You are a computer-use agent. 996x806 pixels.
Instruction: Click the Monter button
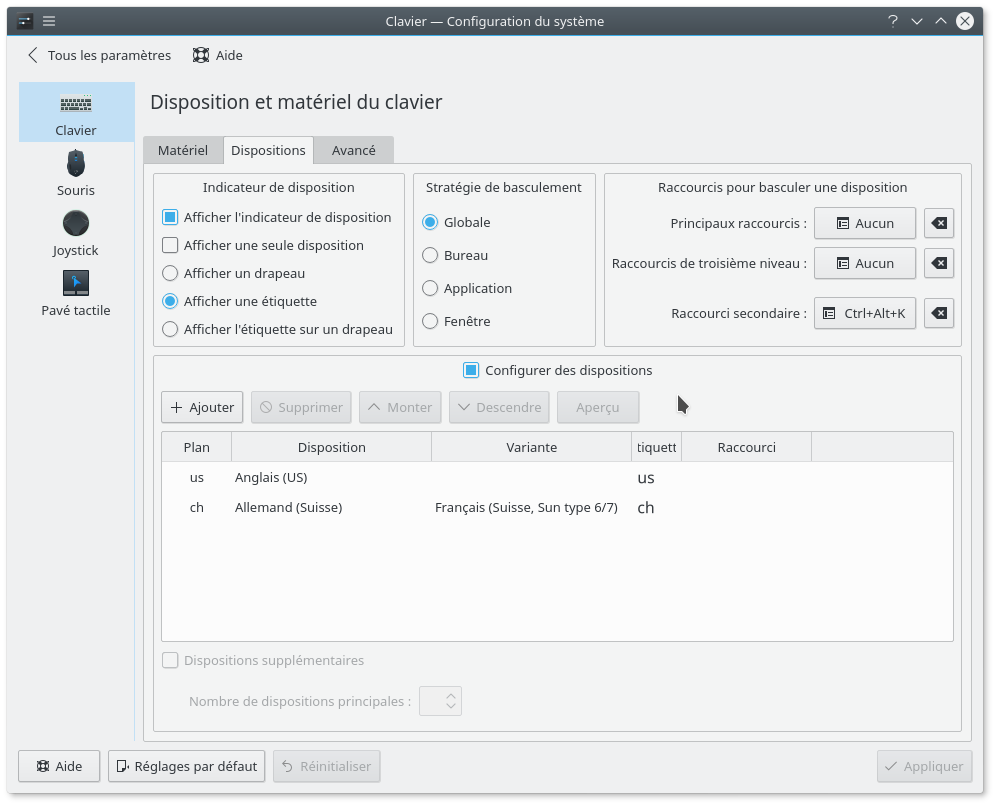tap(400, 407)
